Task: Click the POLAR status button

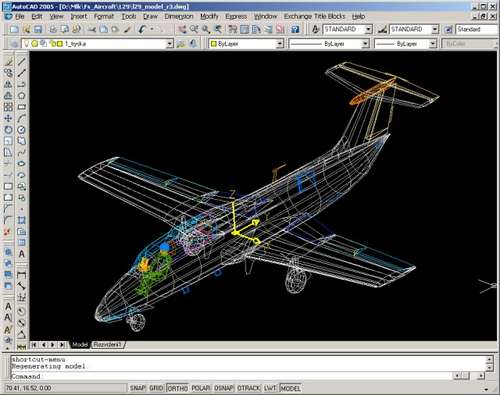Action: pos(201,388)
